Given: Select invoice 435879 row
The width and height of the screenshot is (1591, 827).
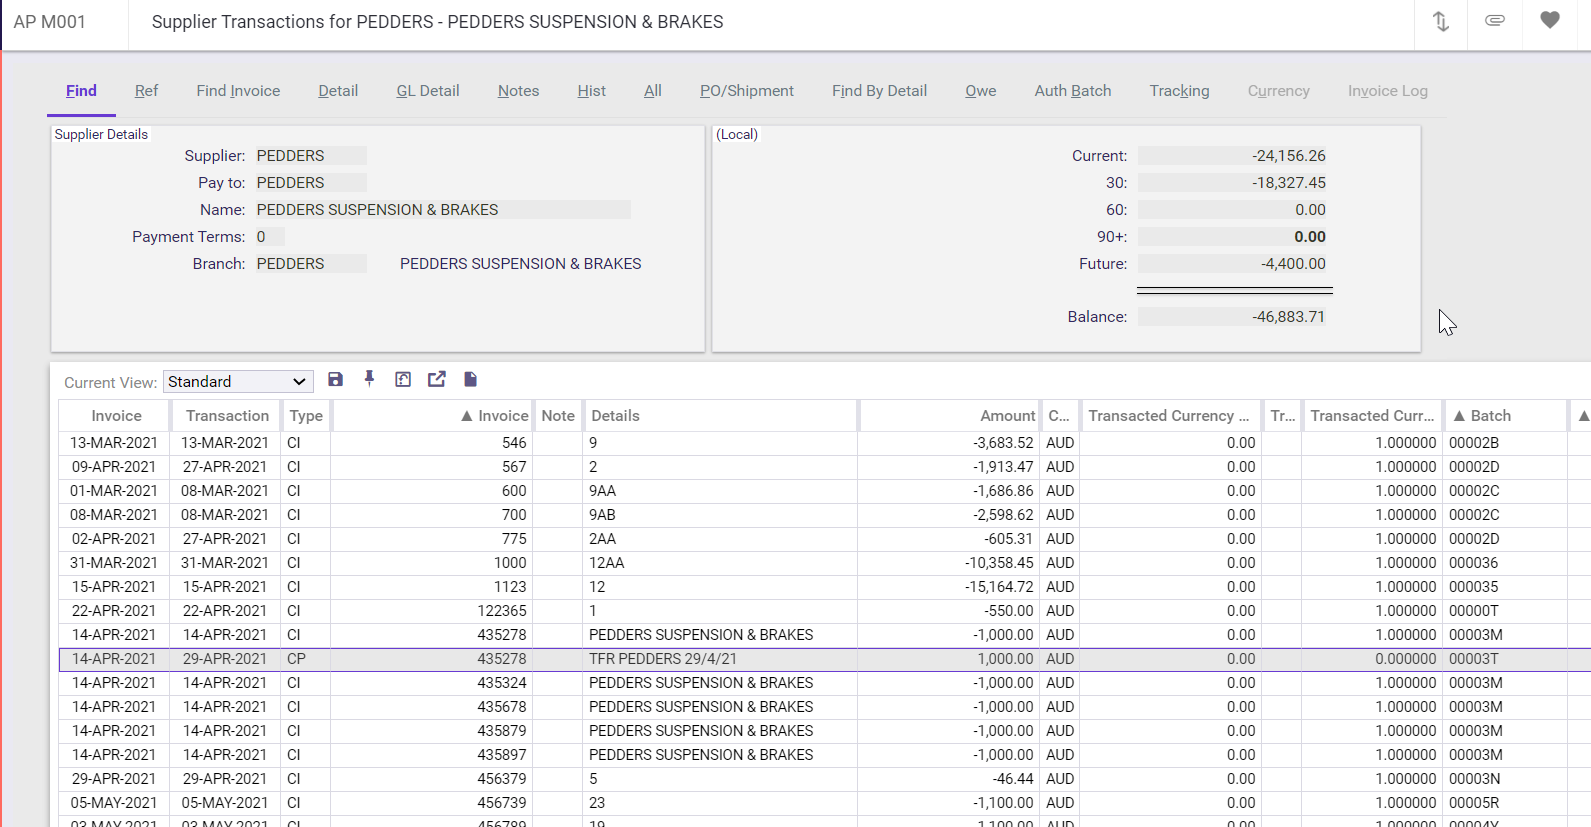Looking at the screenshot, I should click(x=824, y=731).
